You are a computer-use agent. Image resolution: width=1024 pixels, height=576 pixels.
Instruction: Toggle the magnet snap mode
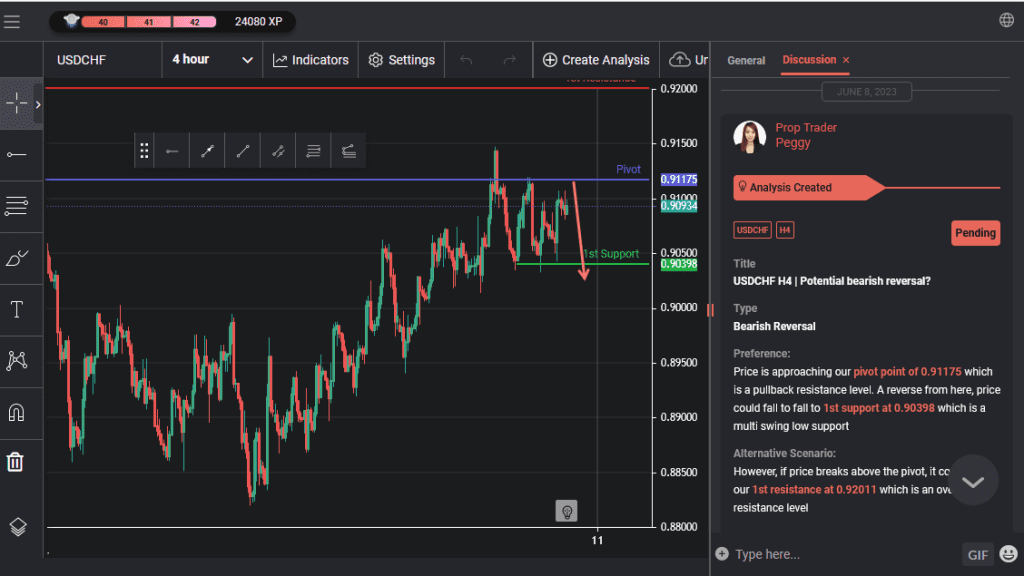coord(17,412)
